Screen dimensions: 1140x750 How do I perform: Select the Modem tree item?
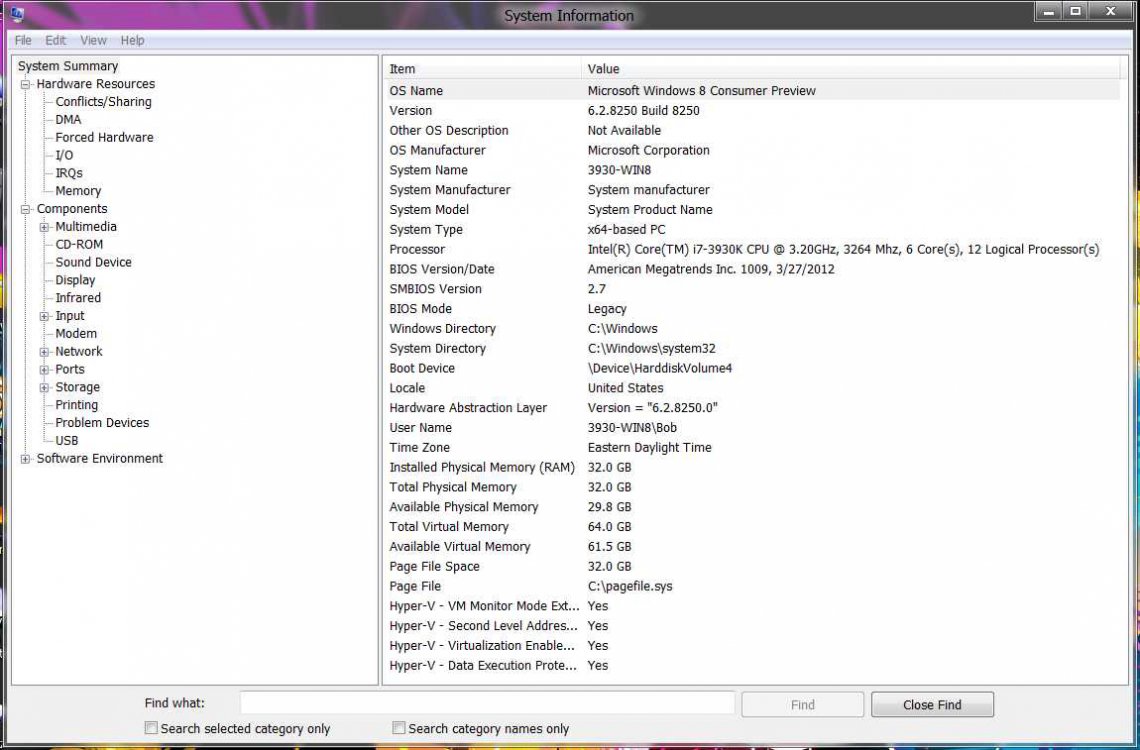tap(76, 334)
